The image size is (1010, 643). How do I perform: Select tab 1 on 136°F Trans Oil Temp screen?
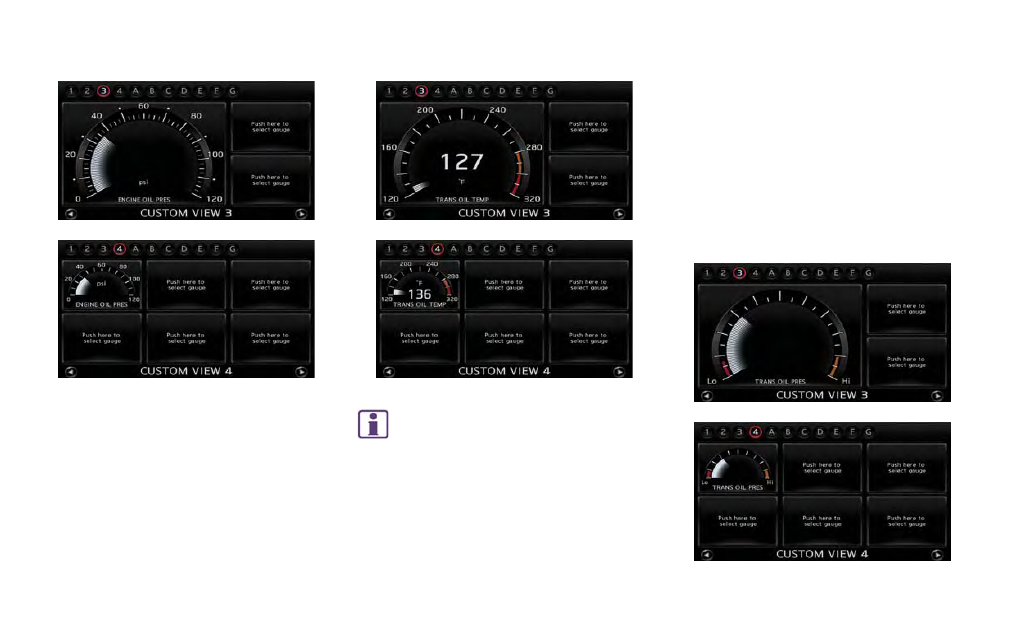pyautogui.click(x=388, y=249)
